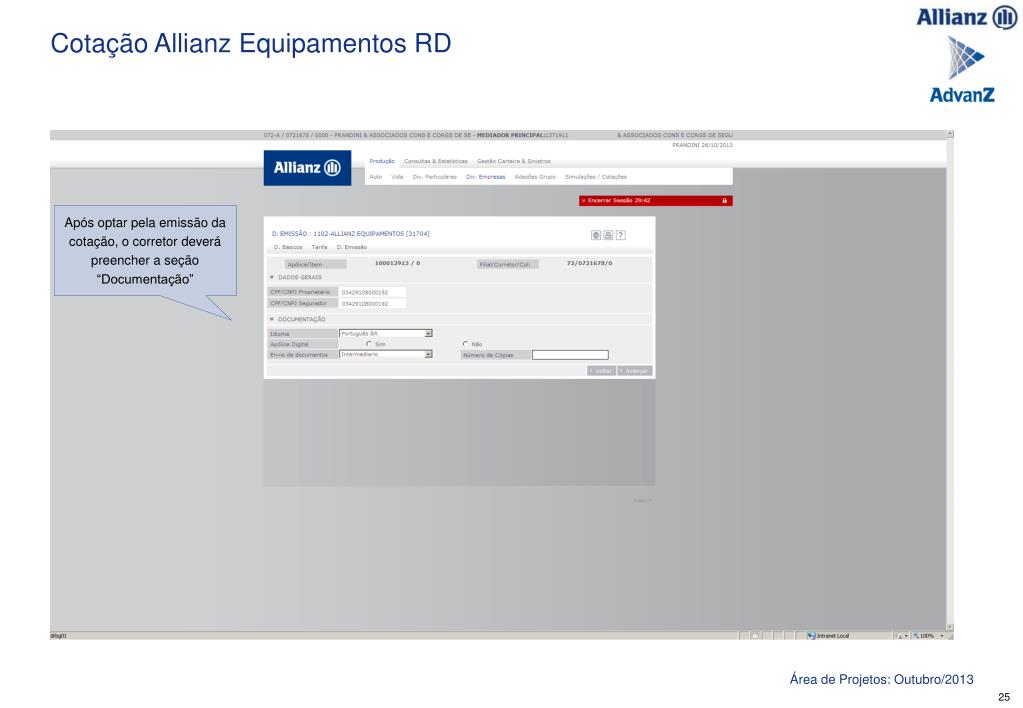The height and width of the screenshot is (708, 1023).
Task: Click the Avançar button
Action: coord(635,371)
